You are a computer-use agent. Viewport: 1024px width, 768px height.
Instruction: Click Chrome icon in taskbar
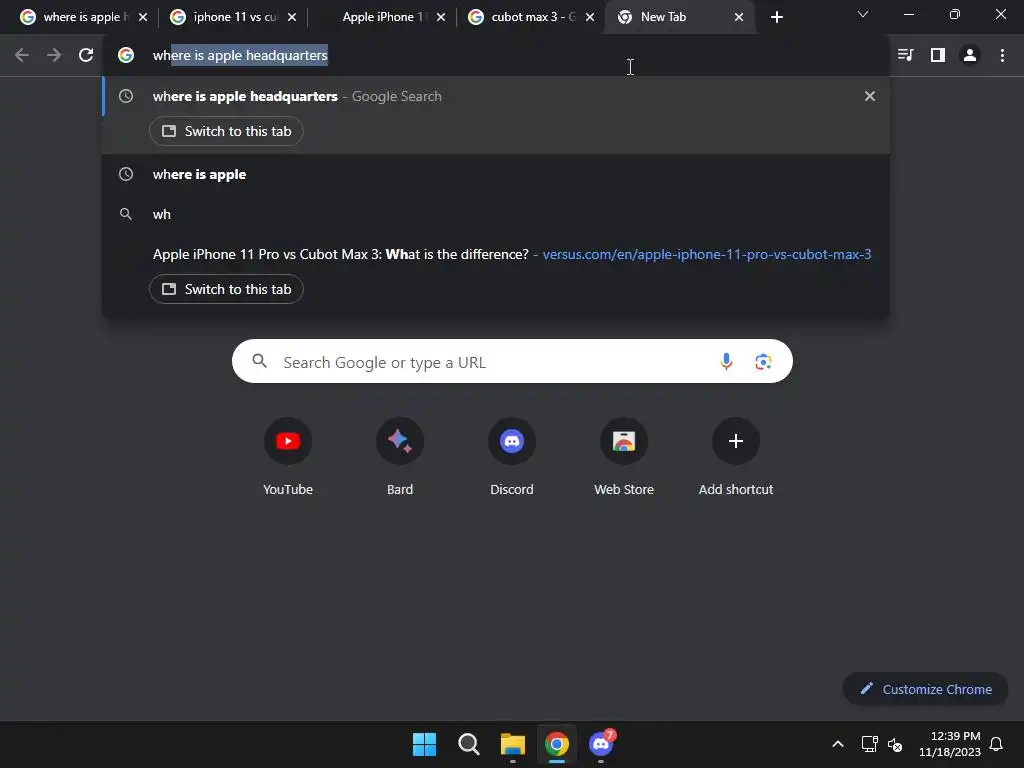(556, 744)
